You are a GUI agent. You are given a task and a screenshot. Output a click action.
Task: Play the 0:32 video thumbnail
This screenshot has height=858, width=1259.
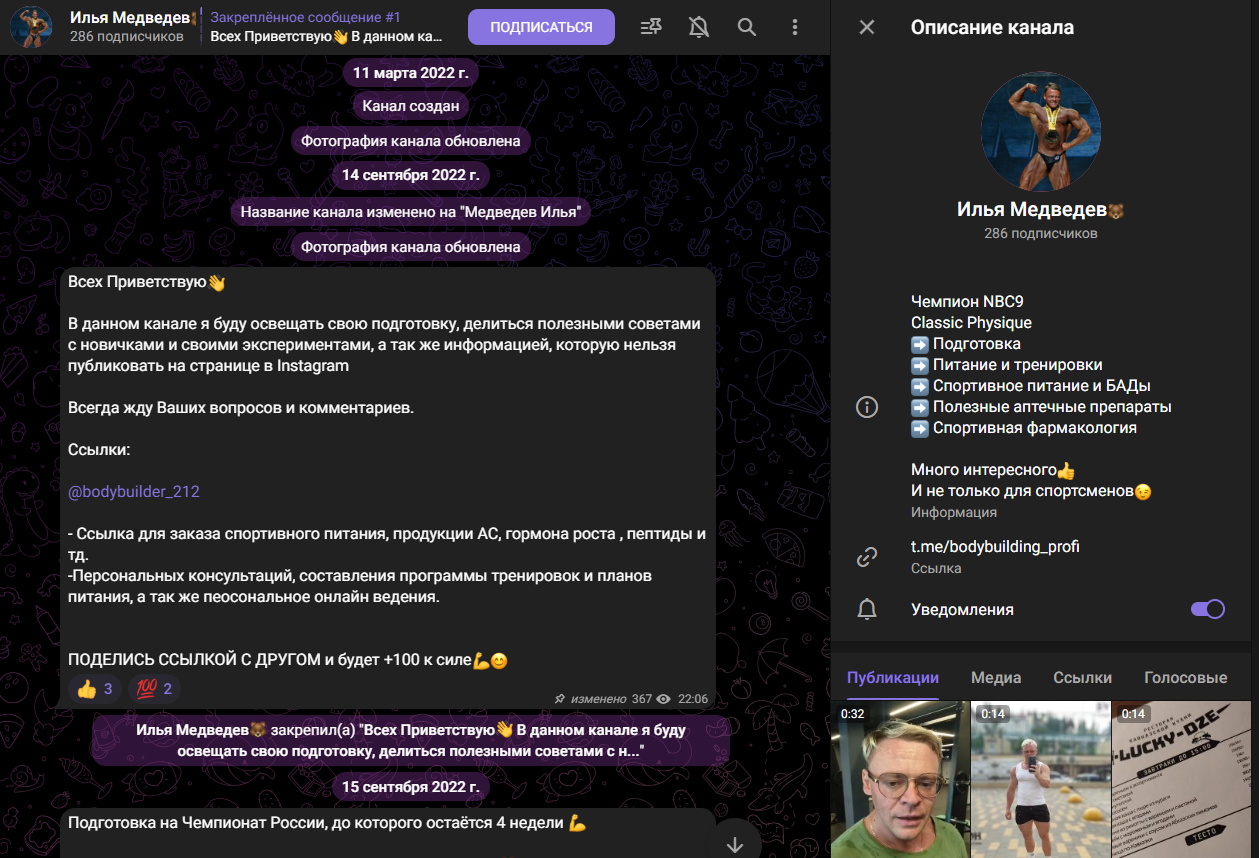point(899,780)
